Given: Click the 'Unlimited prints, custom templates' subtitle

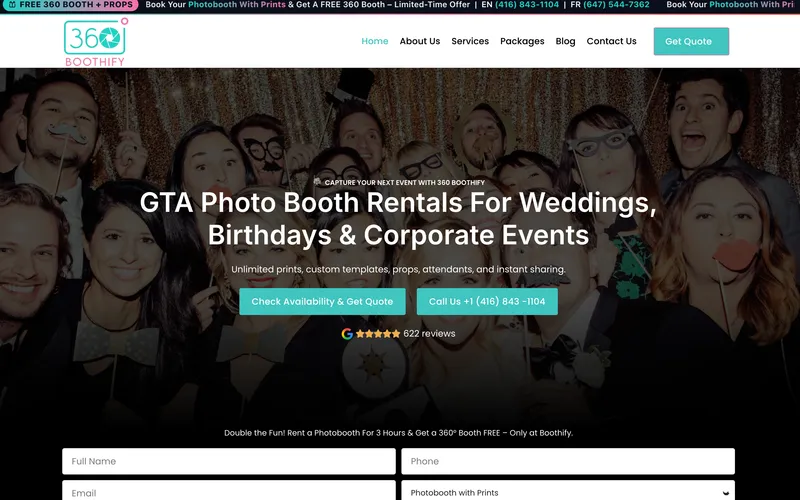Looking at the screenshot, I should click(398, 269).
